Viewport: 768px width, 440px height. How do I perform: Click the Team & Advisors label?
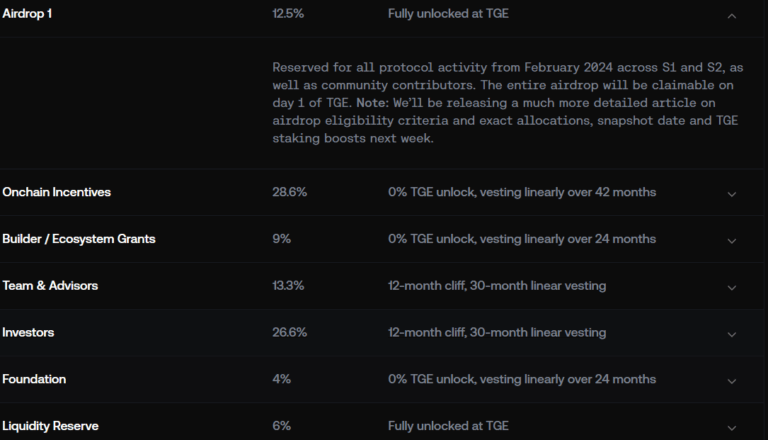click(50, 286)
